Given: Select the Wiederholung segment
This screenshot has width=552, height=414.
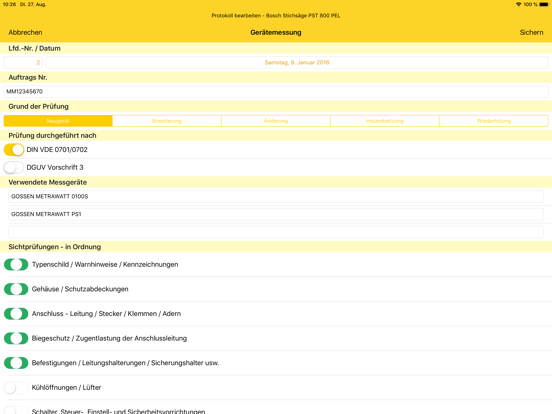Looking at the screenshot, I should pos(494,121).
